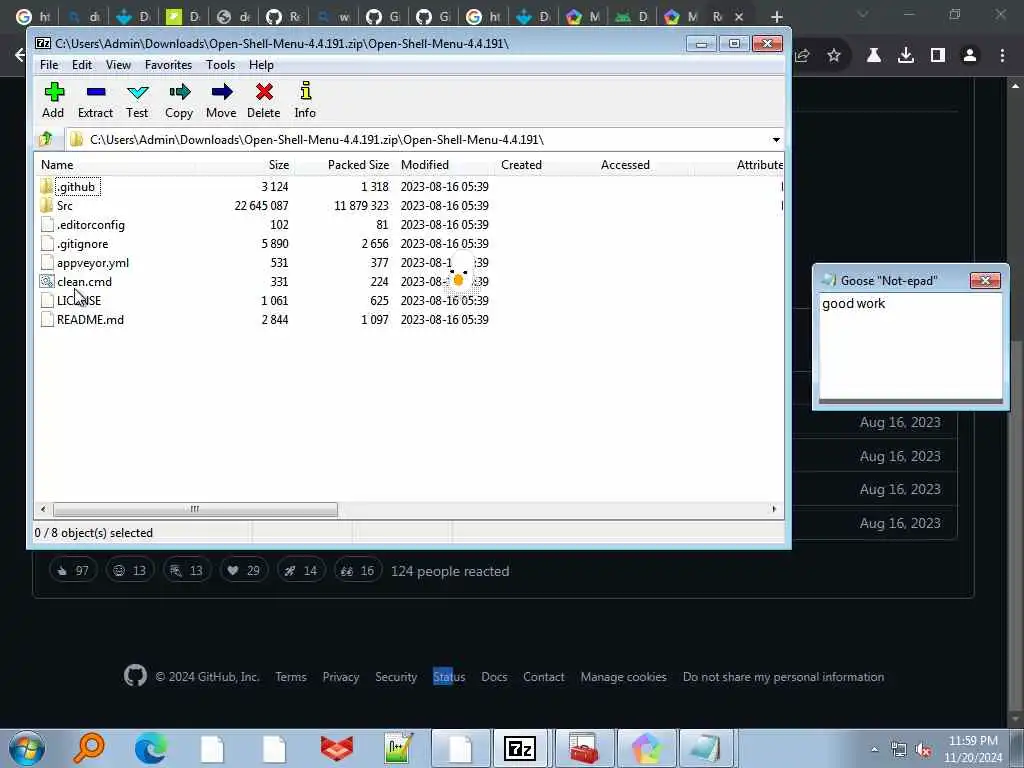Open the browser downloads icon

906,56
